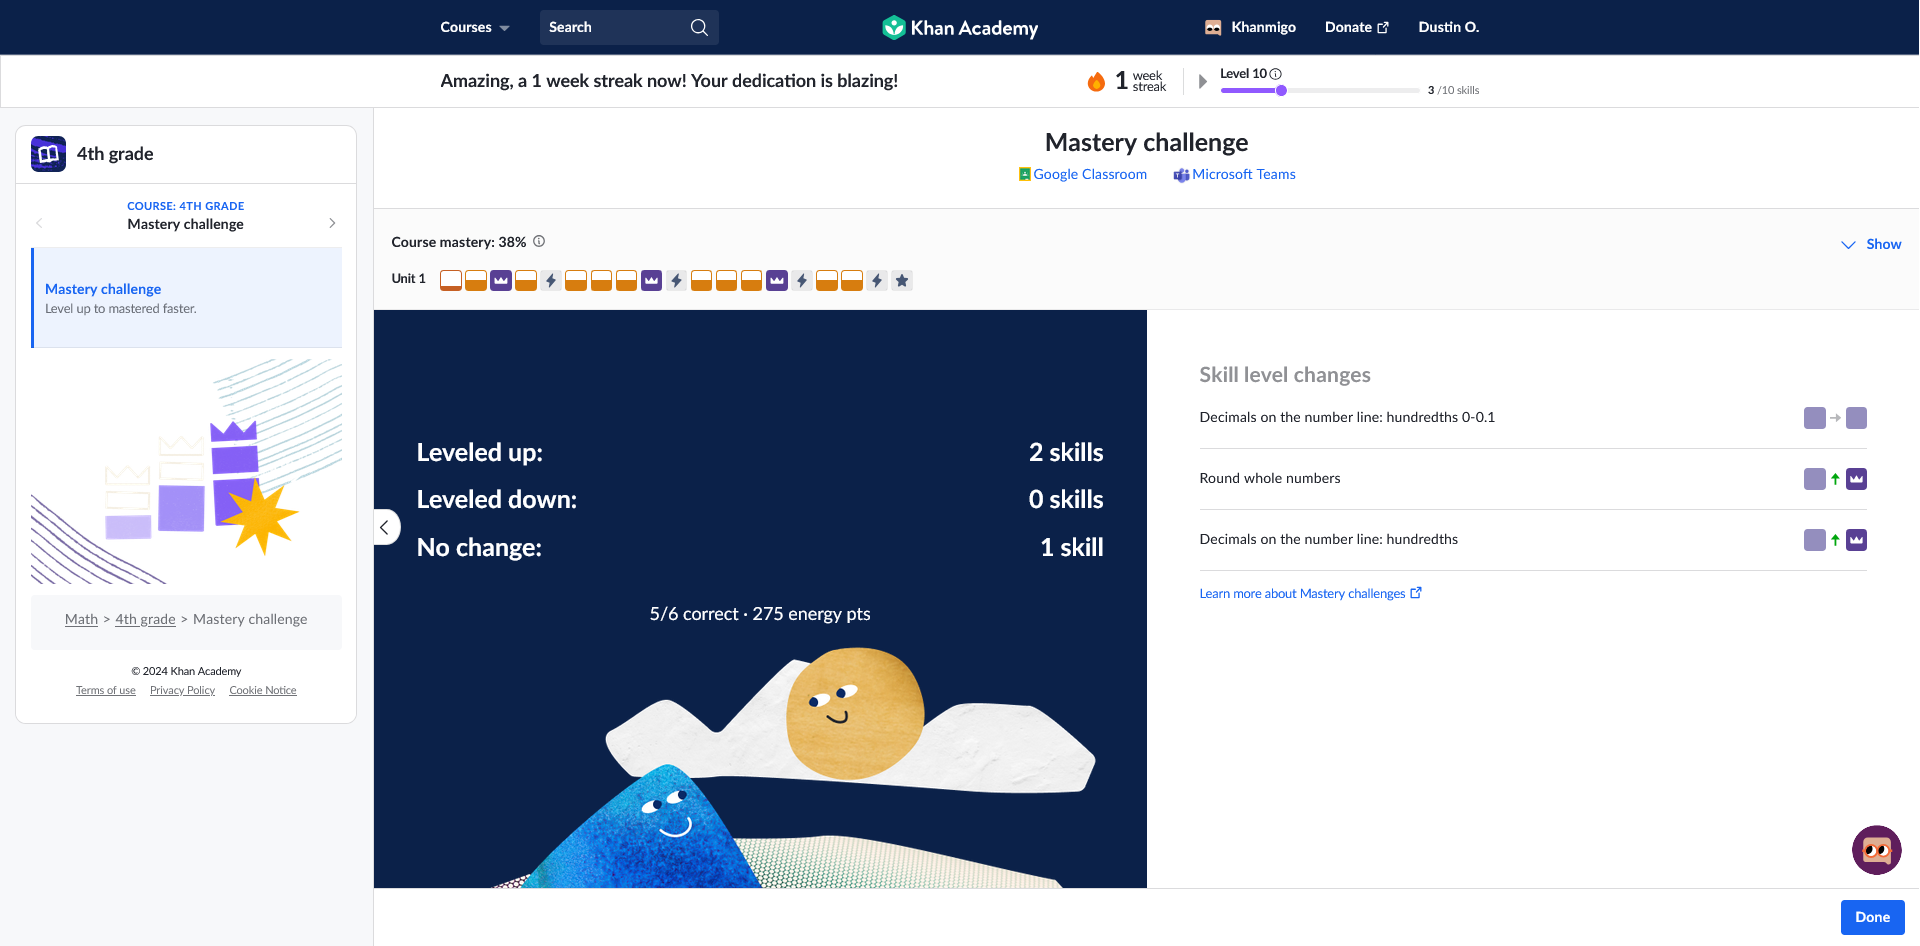1920x946 pixels.
Task: Expand the level progress details
Action: click(1203, 81)
